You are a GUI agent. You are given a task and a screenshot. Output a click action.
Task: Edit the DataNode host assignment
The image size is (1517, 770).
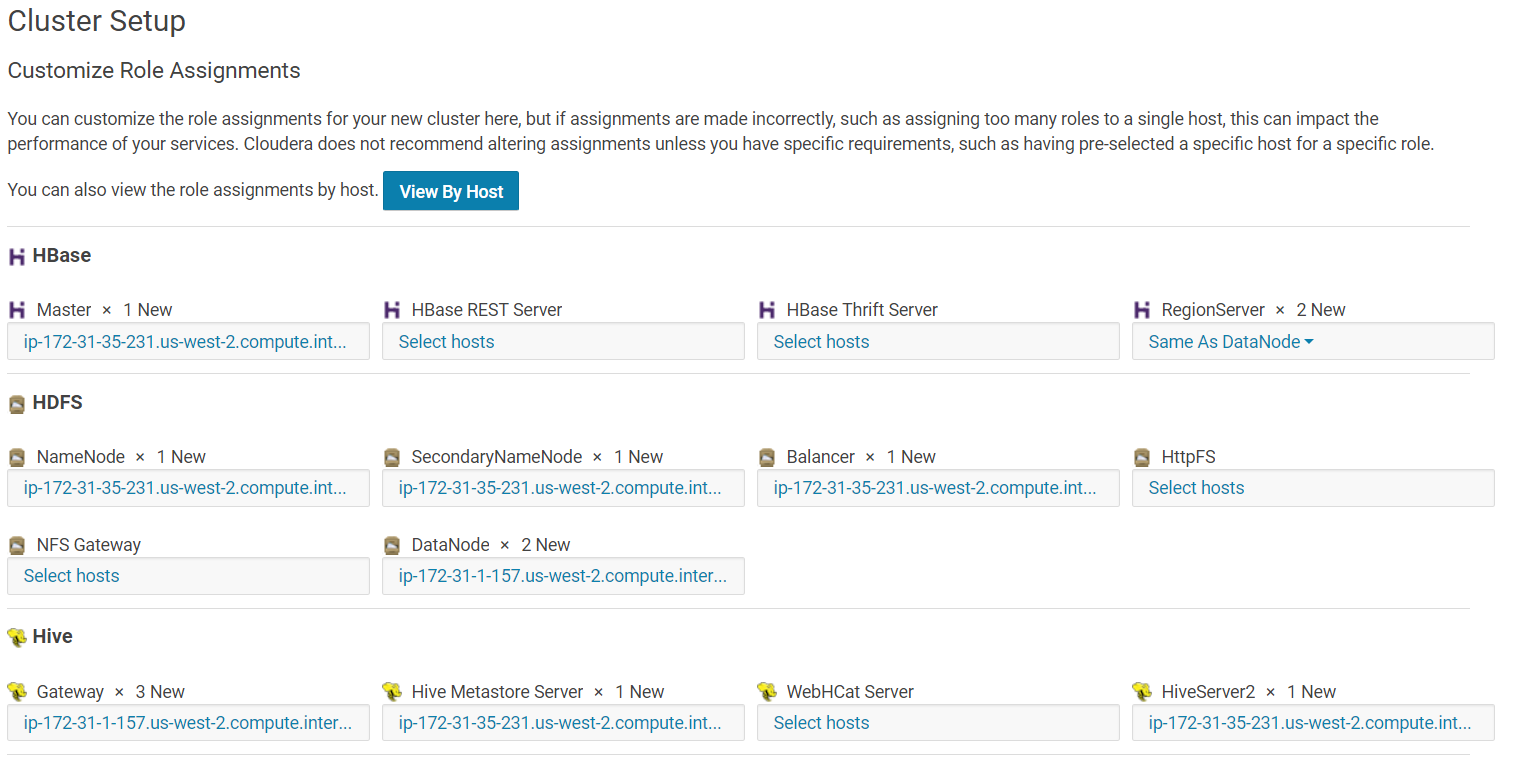pos(563,576)
